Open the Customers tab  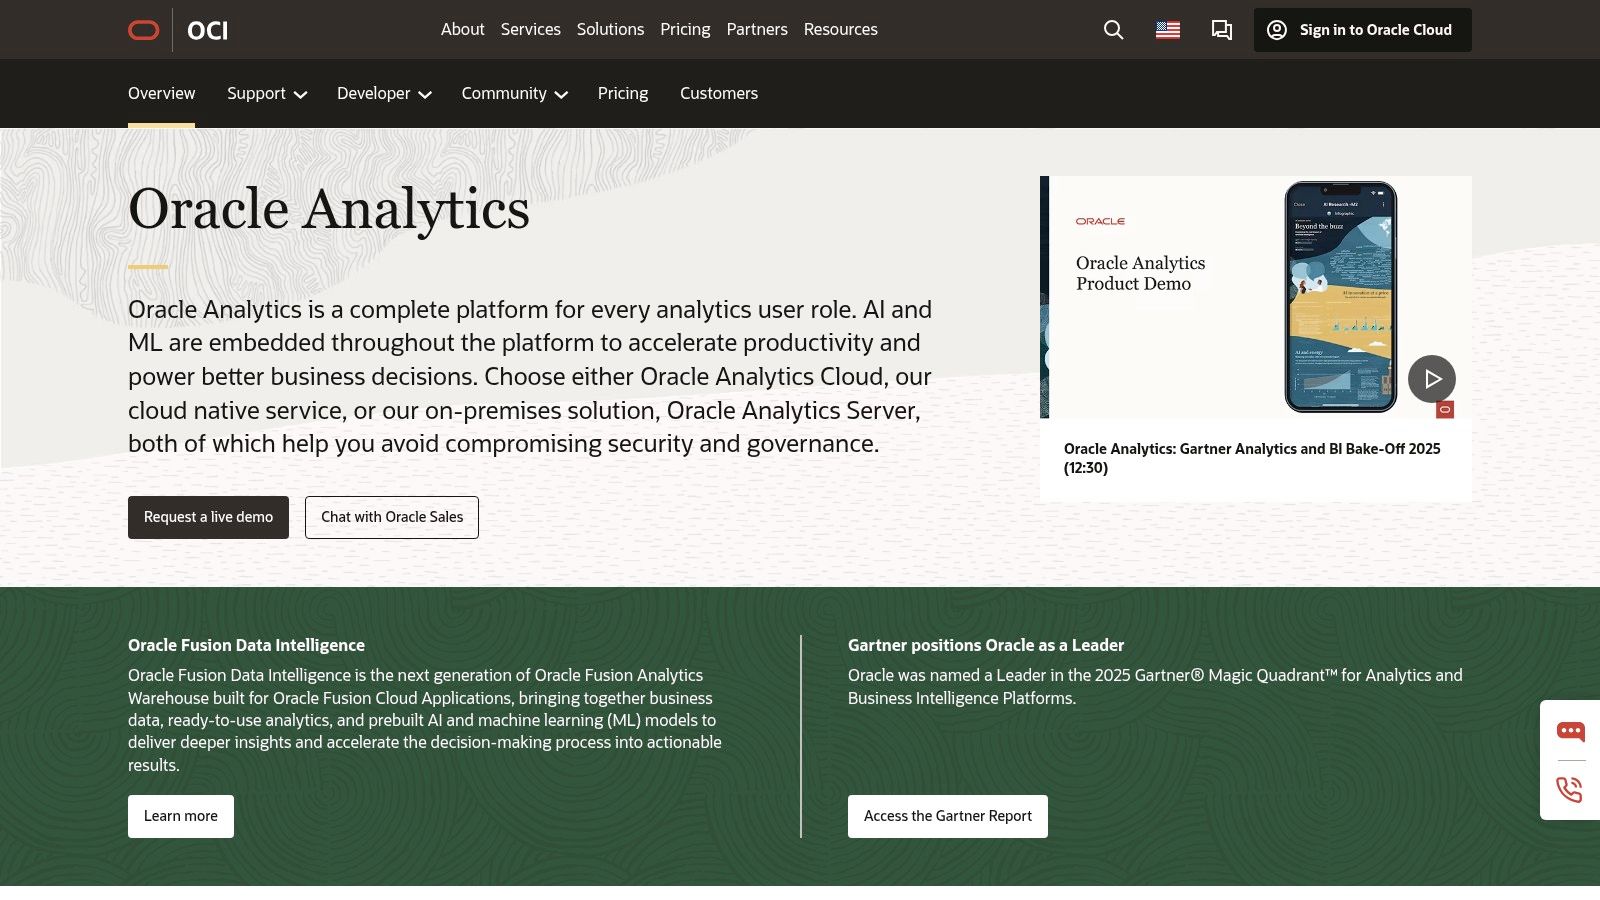719,93
